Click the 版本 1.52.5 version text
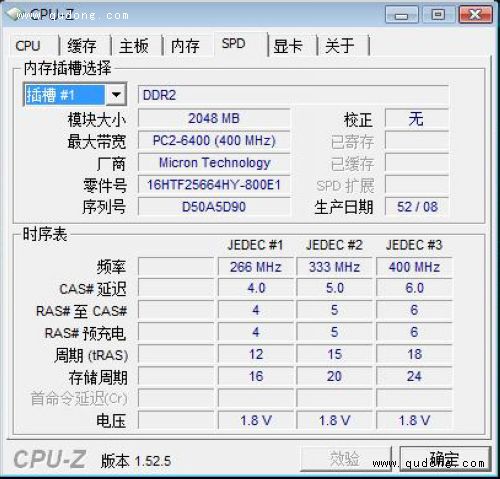Viewport: 500px width, 479px height. tap(136, 461)
